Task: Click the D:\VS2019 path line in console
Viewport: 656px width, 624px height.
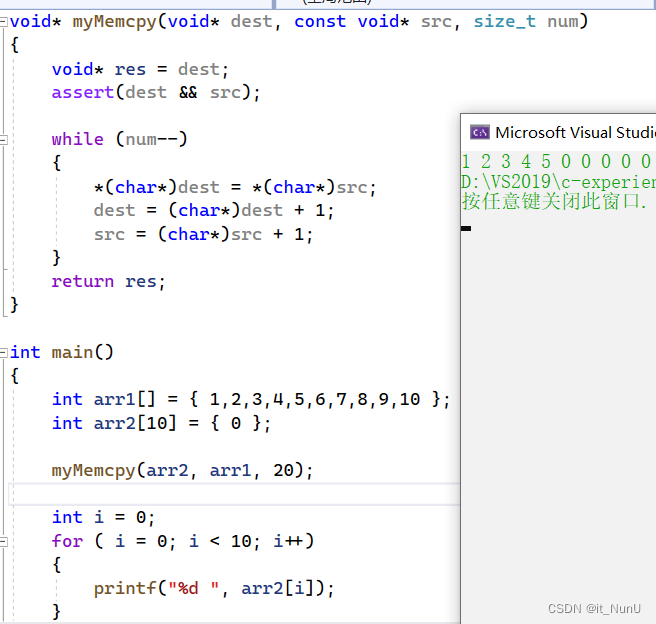Action: pos(558,182)
